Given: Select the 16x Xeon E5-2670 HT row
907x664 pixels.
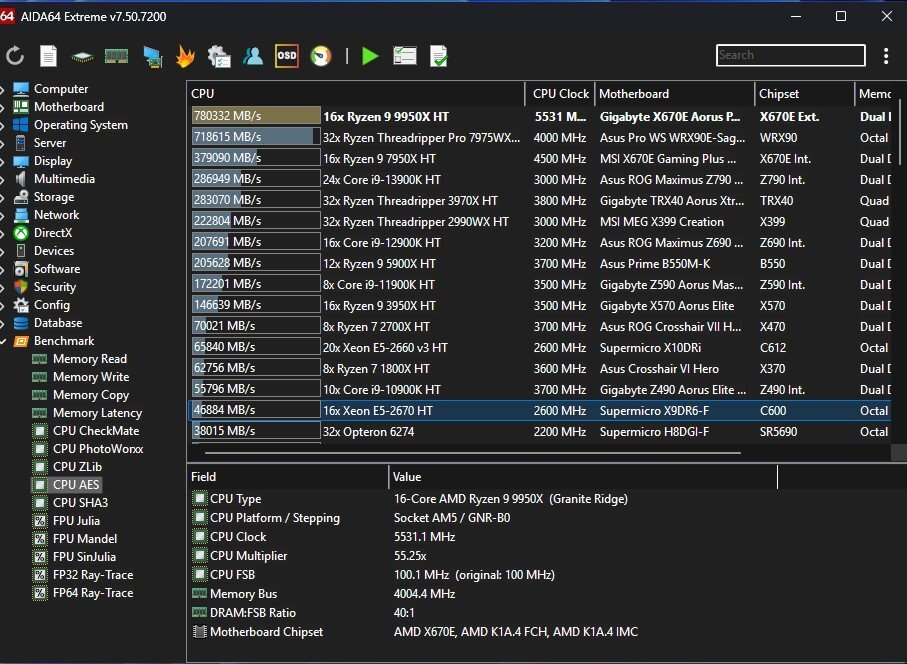Looking at the screenshot, I should tap(540, 411).
